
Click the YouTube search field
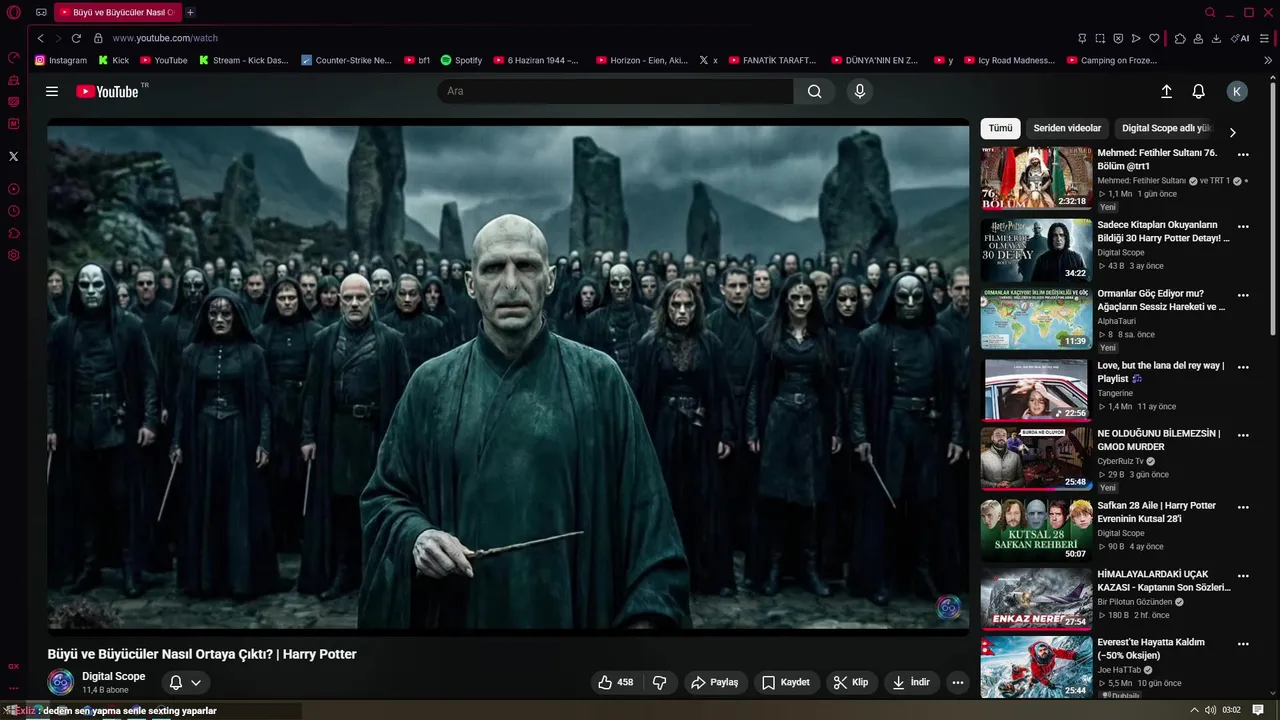[615, 91]
